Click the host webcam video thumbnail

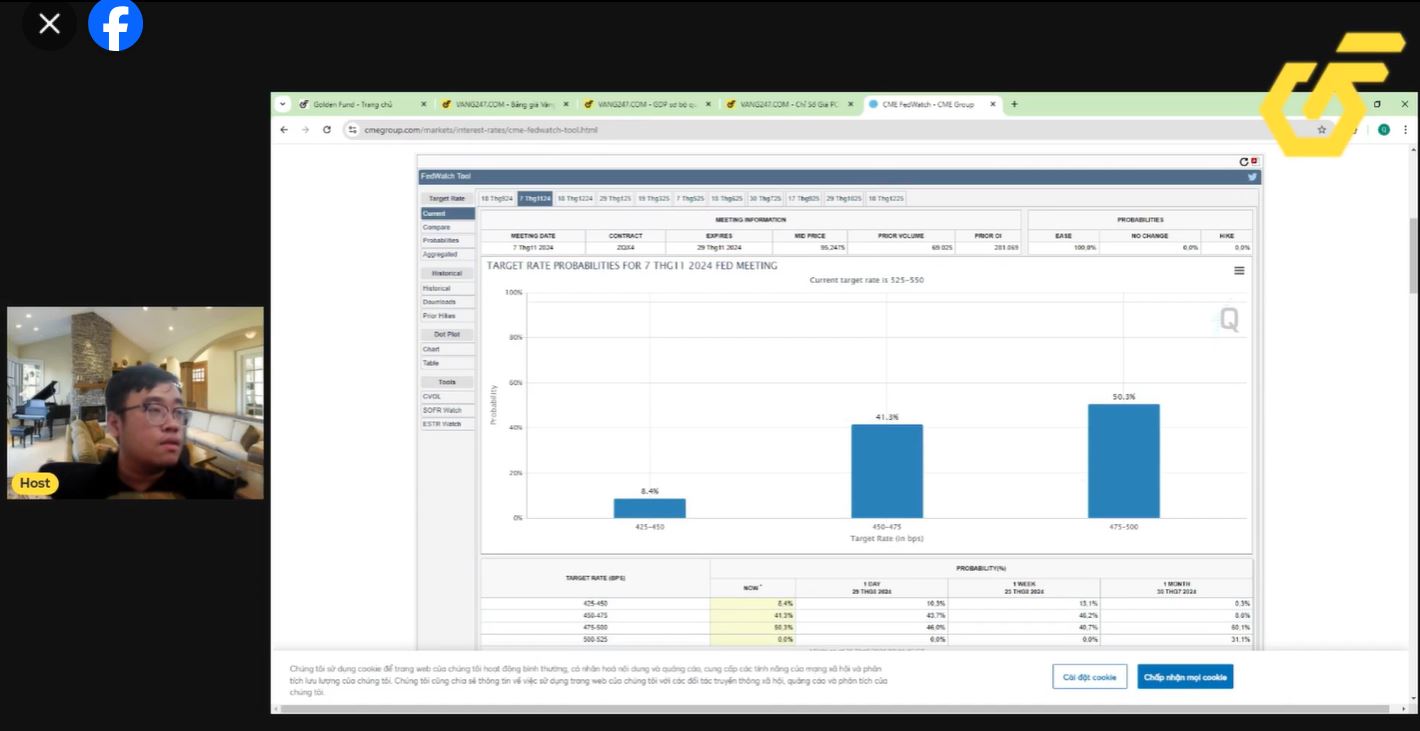tap(135, 403)
